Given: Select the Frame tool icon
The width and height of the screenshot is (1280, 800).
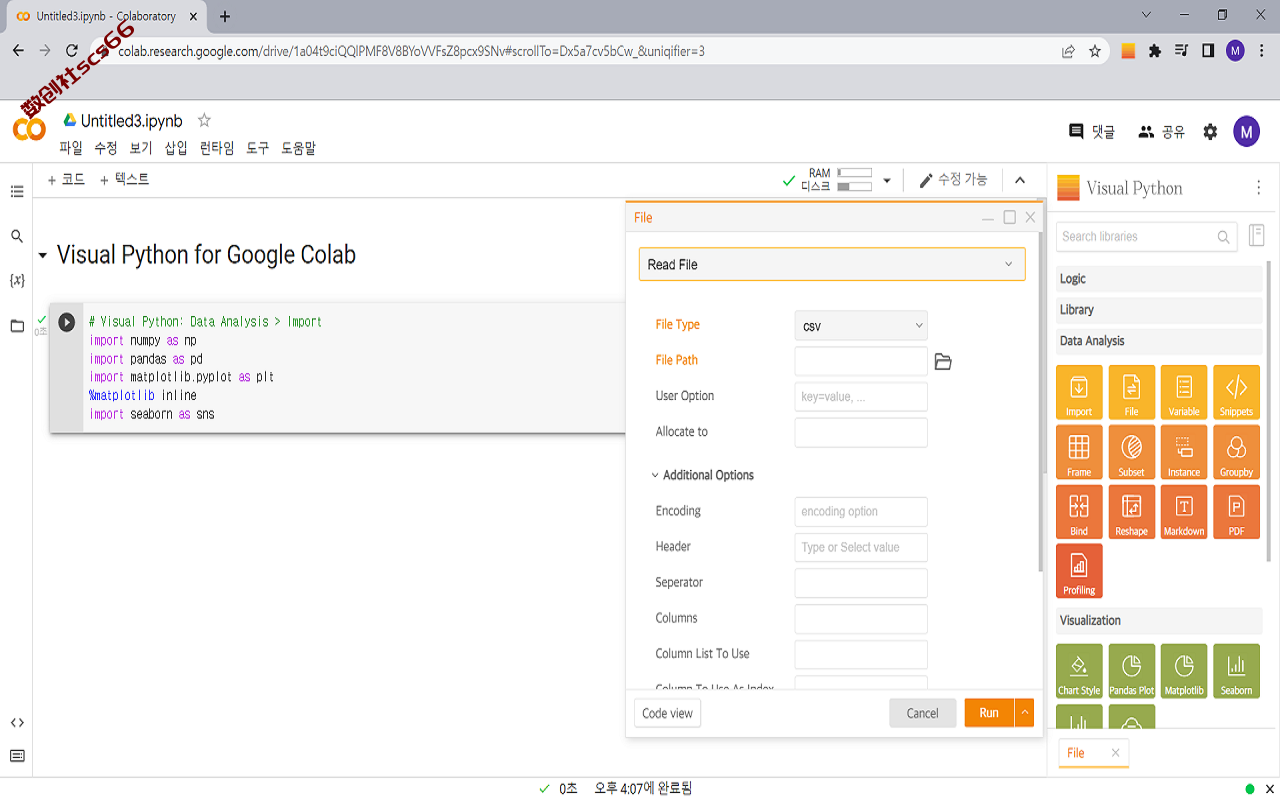Looking at the screenshot, I should click(1079, 452).
